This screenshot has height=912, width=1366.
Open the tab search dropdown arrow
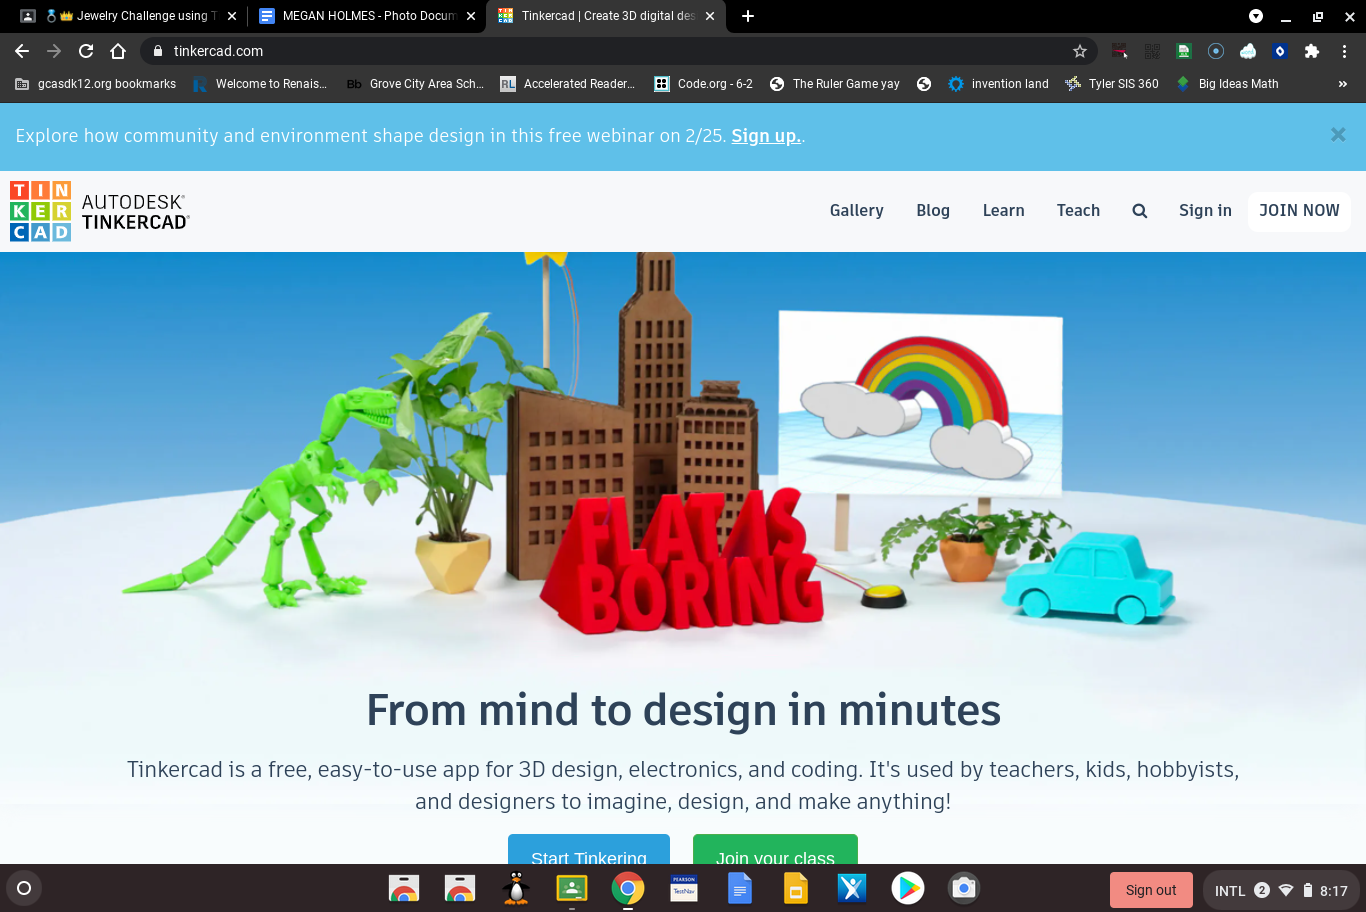pos(1256,16)
